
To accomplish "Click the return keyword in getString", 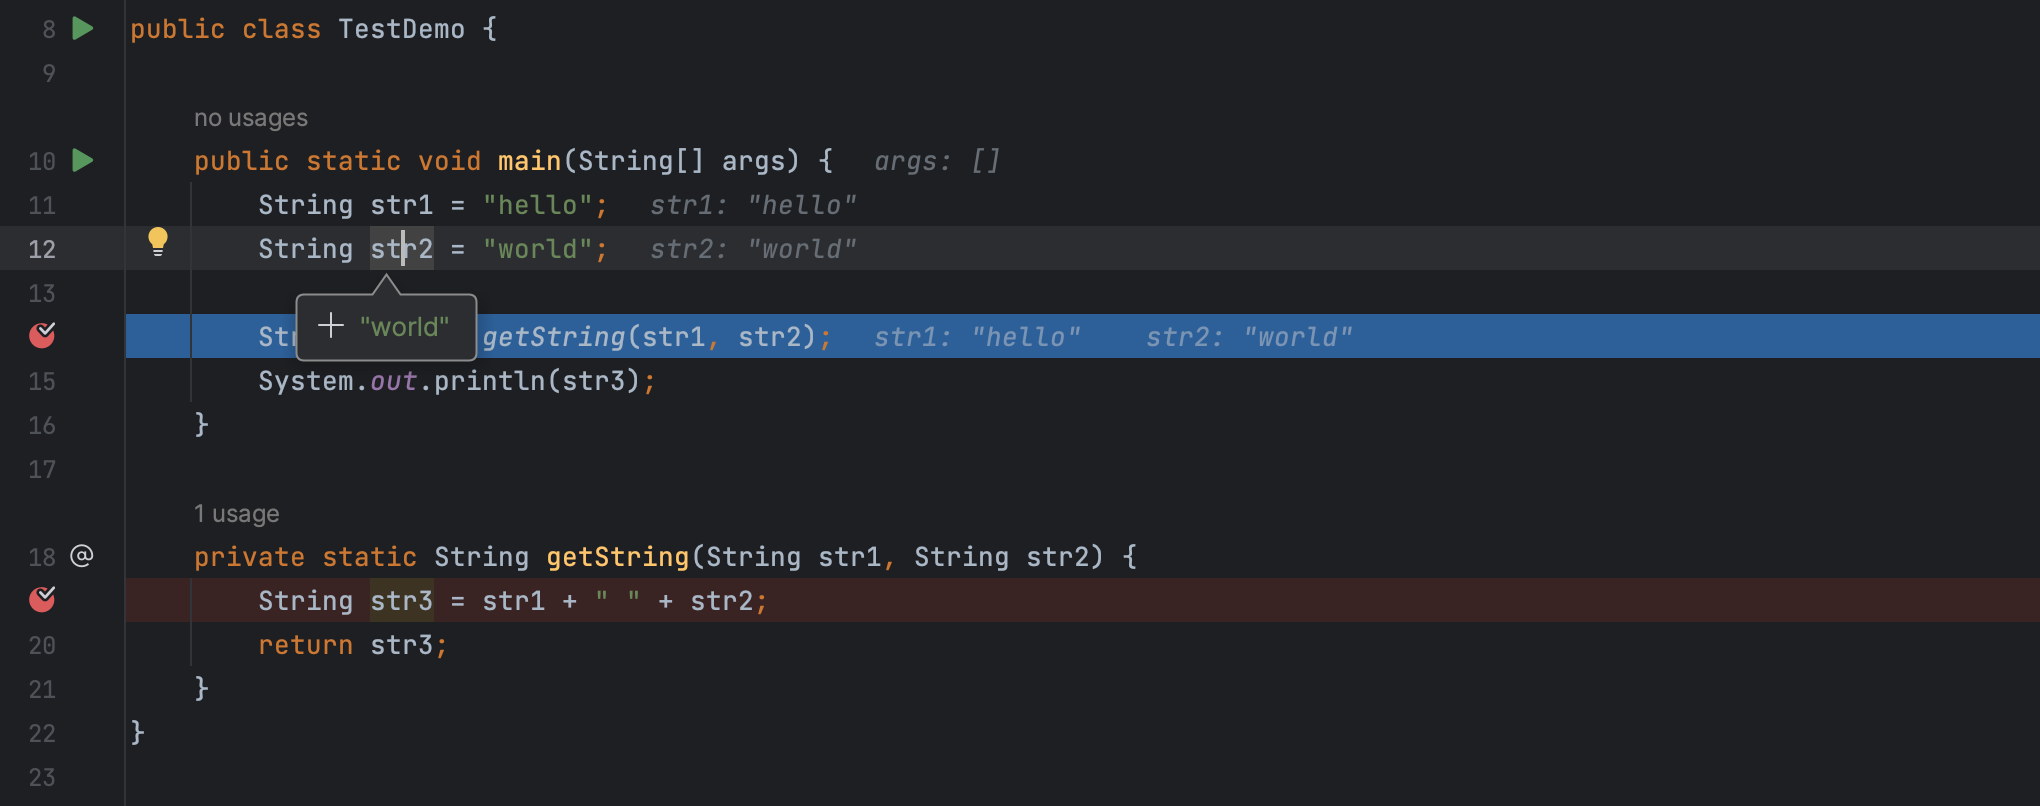I will [x=305, y=645].
